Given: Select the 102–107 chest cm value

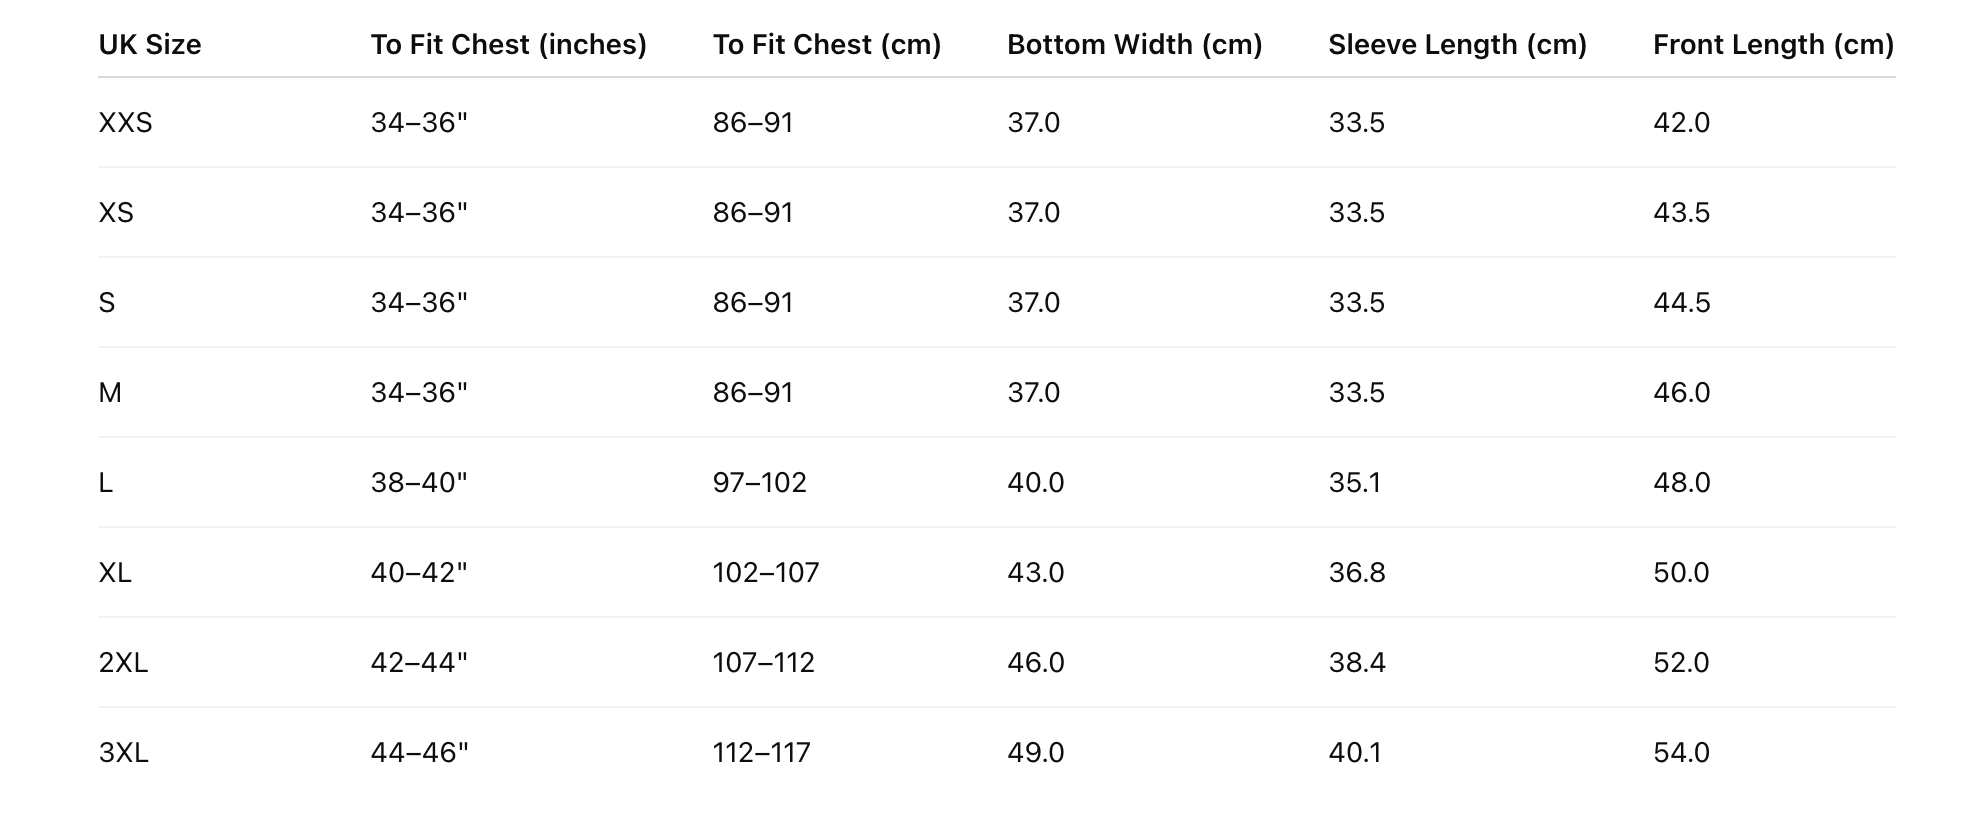Looking at the screenshot, I should [765, 573].
